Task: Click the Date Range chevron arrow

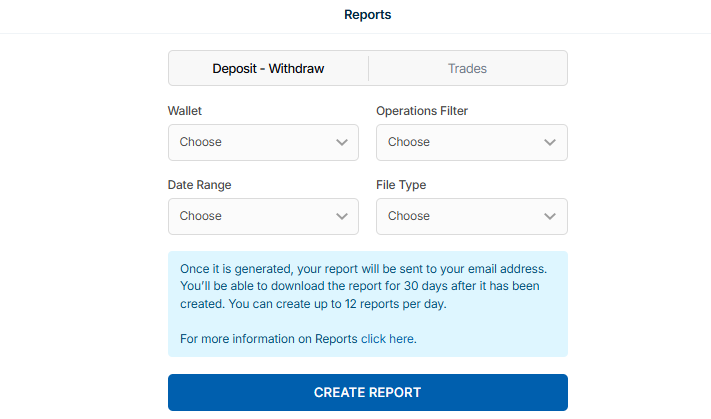Action: (x=341, y=216)
